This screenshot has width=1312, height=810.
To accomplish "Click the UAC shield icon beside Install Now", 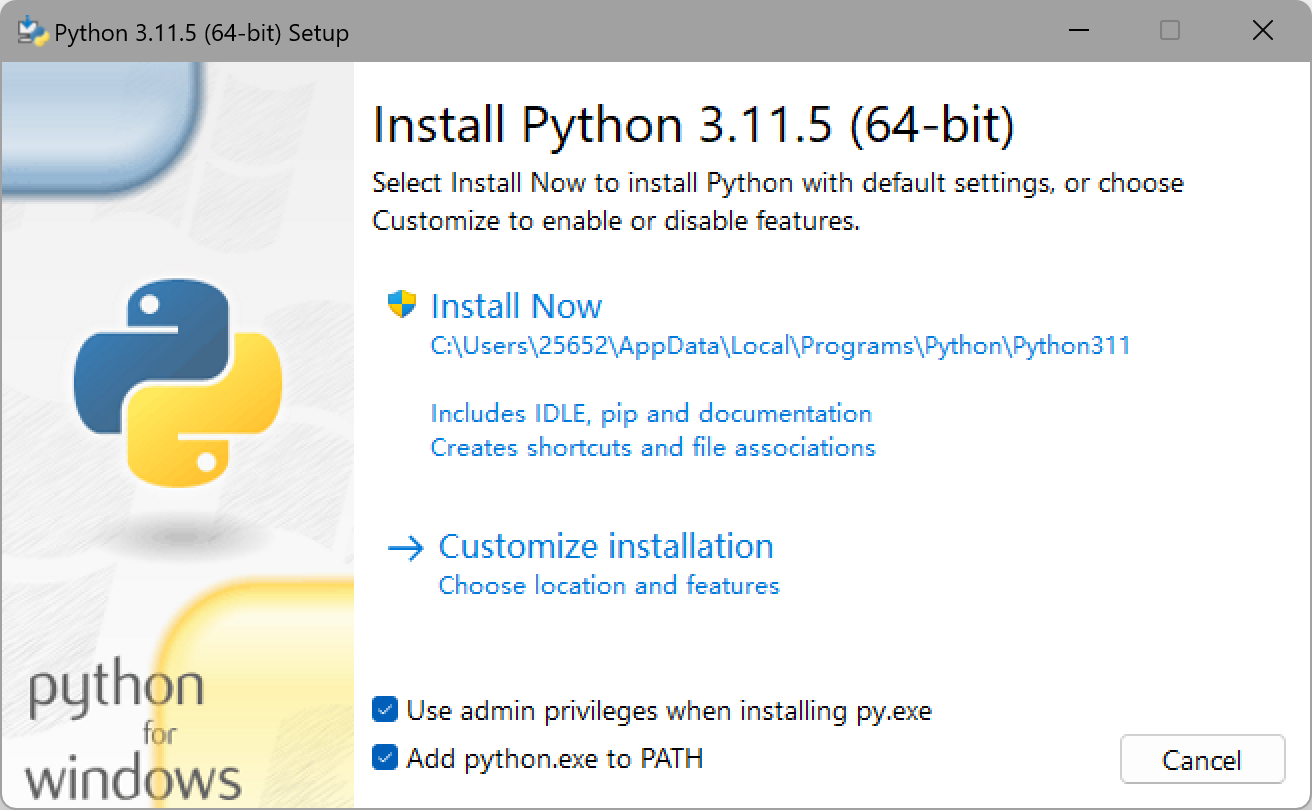I will tap(401, 304).
